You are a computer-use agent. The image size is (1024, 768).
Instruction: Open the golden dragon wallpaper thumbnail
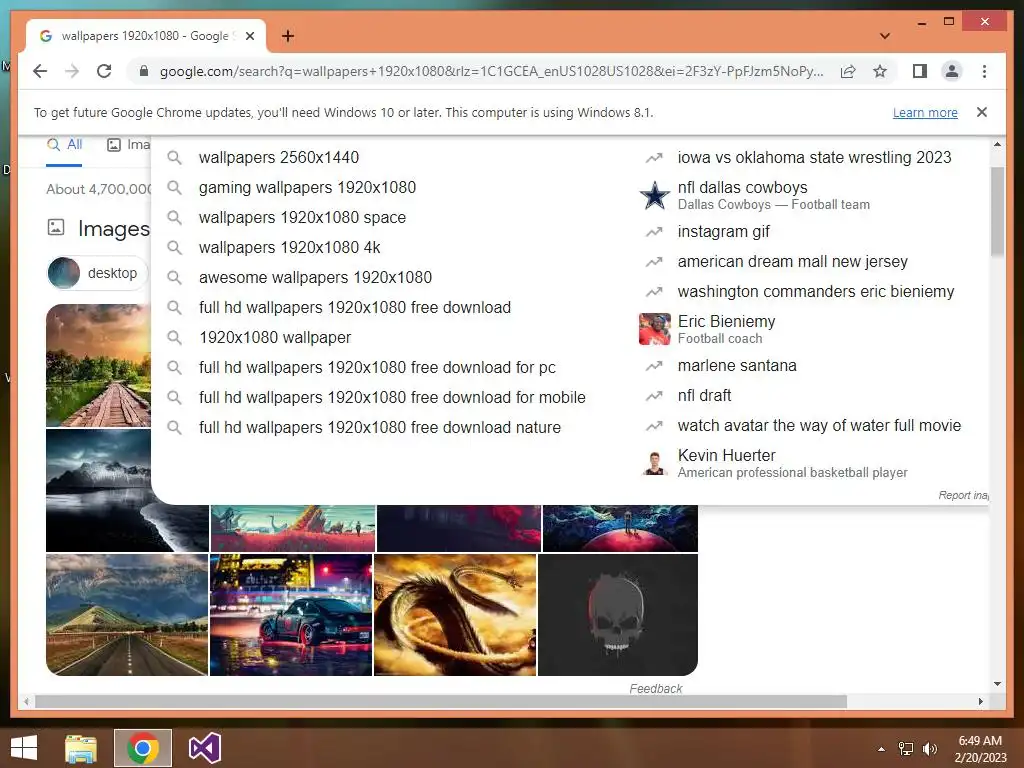coord(455,615)
